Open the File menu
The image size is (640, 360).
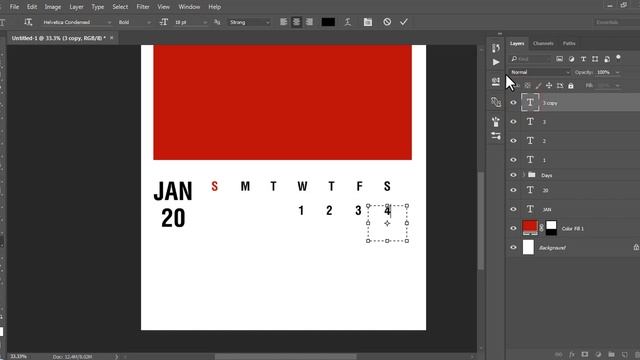[x=14, y=7]
